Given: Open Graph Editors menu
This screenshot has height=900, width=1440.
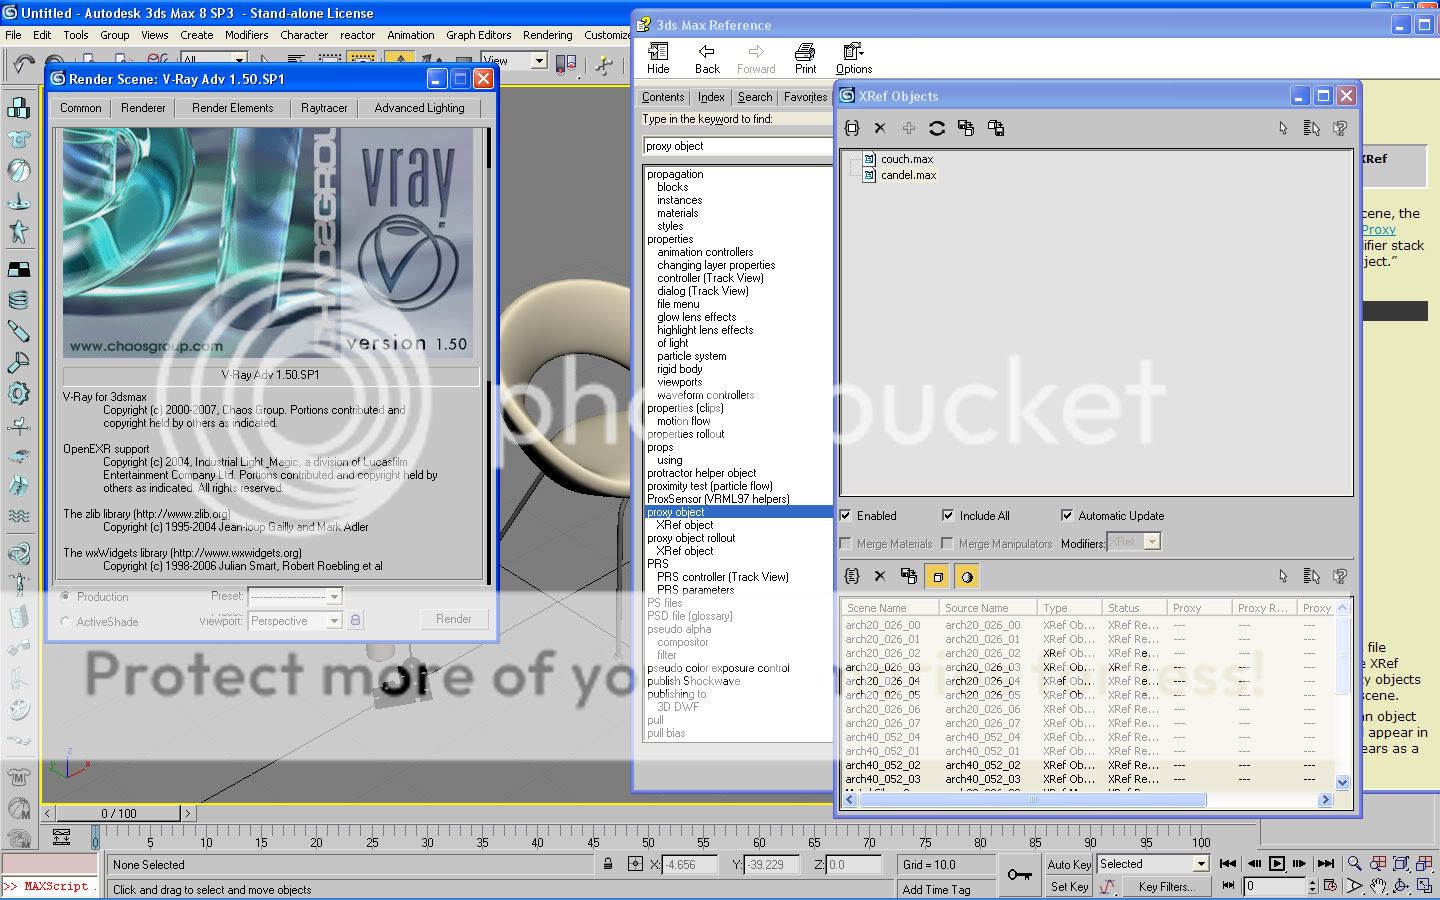Looking at the screenshot, I should coord(478,35).
